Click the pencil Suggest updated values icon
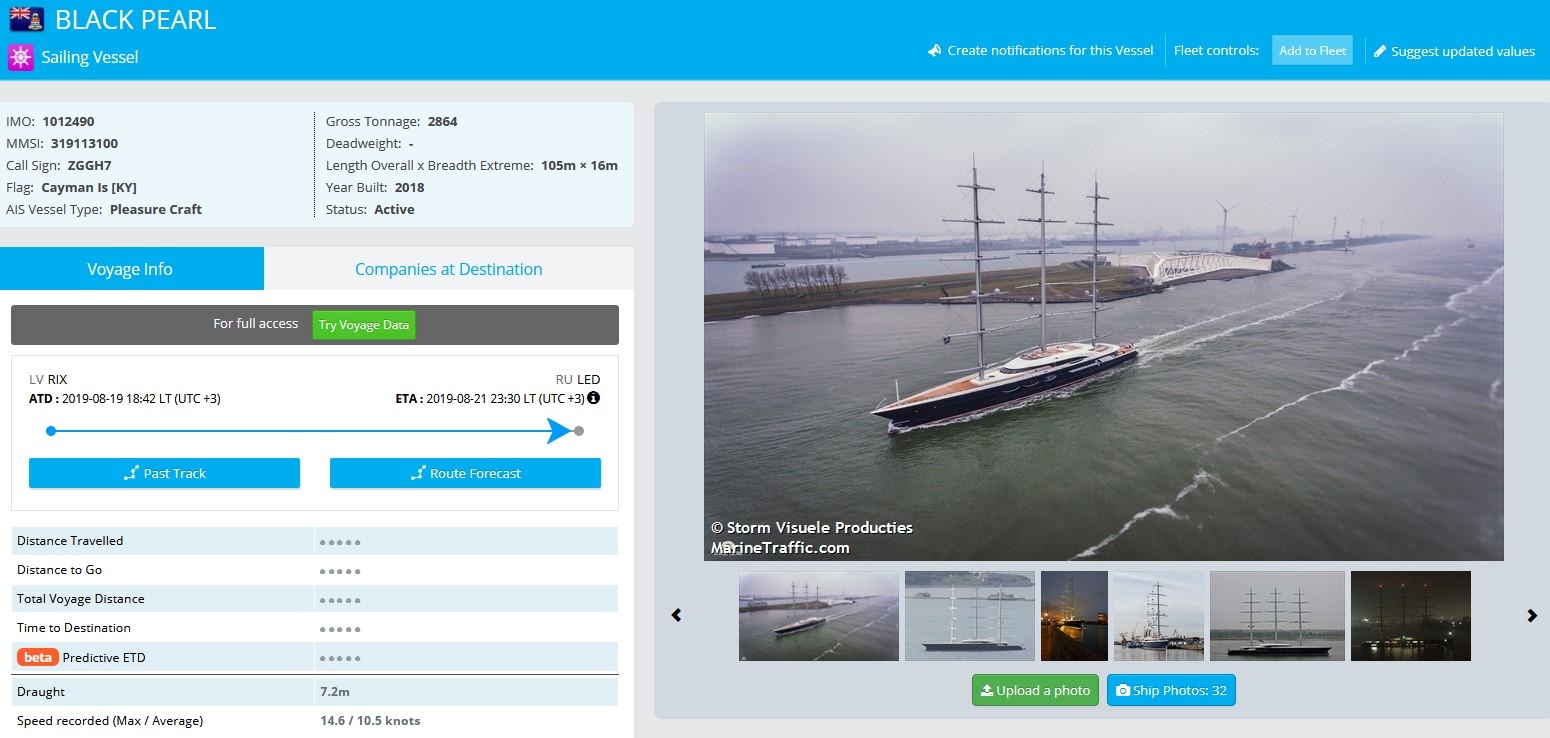 pos(1380,51)
